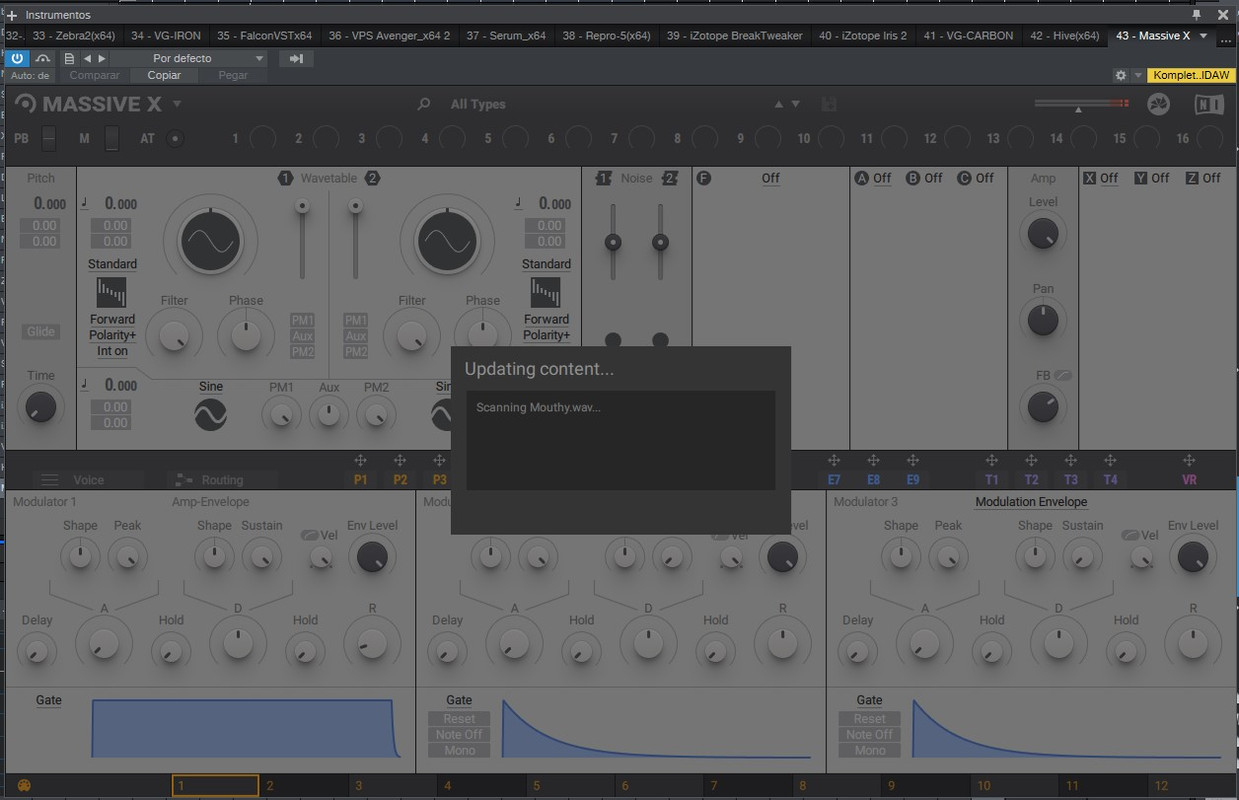Switch to 33 - Zebra2(x64) tab
Viewport: 1239px width, 800px height.
coord(74,36)
